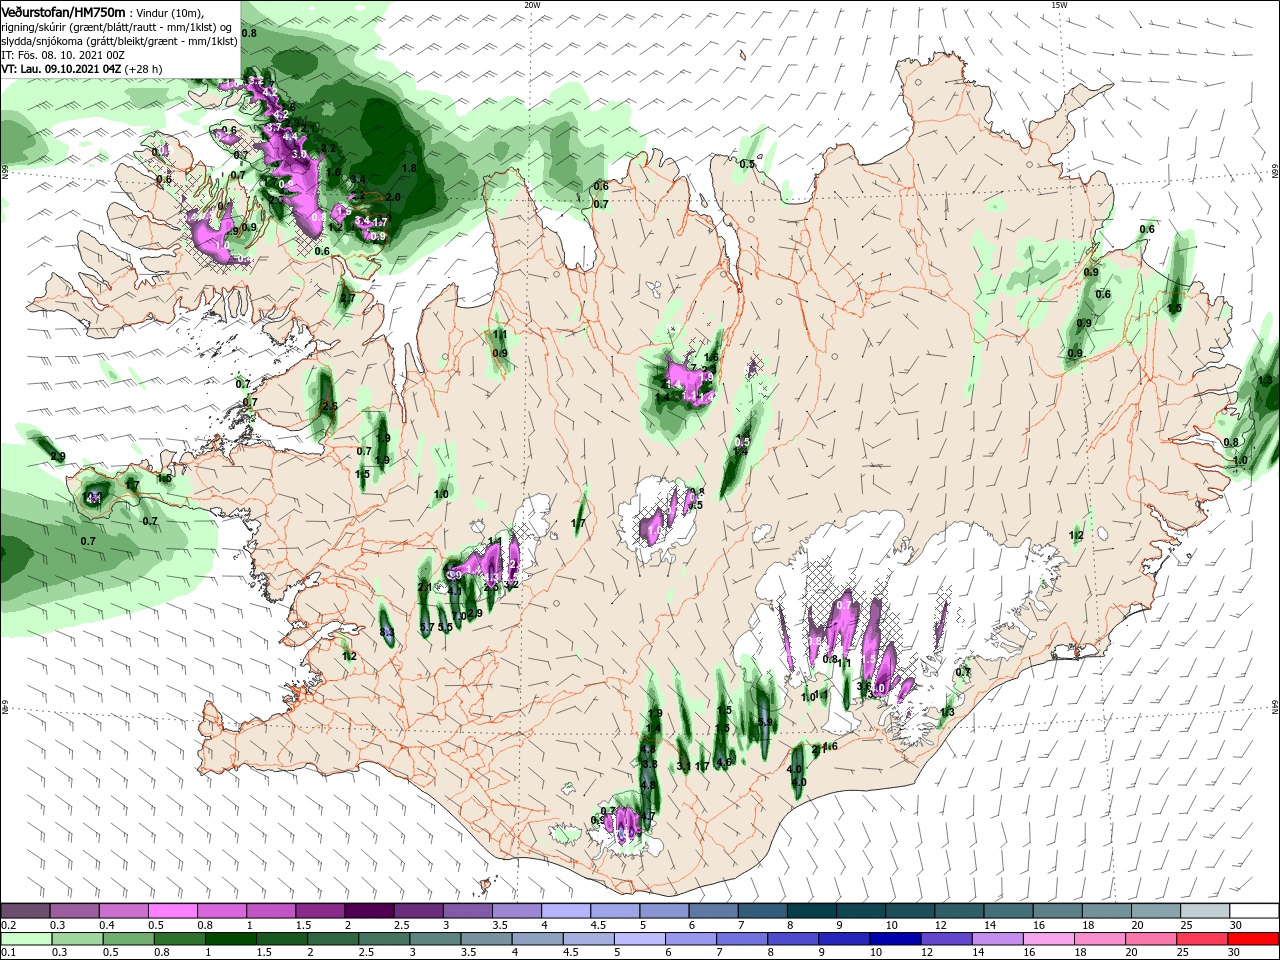Image resolution: width=1280 pixels, height=960 pixels.
Task: Click the lower legend swatch between 25 and 30
Action: 1203,939
